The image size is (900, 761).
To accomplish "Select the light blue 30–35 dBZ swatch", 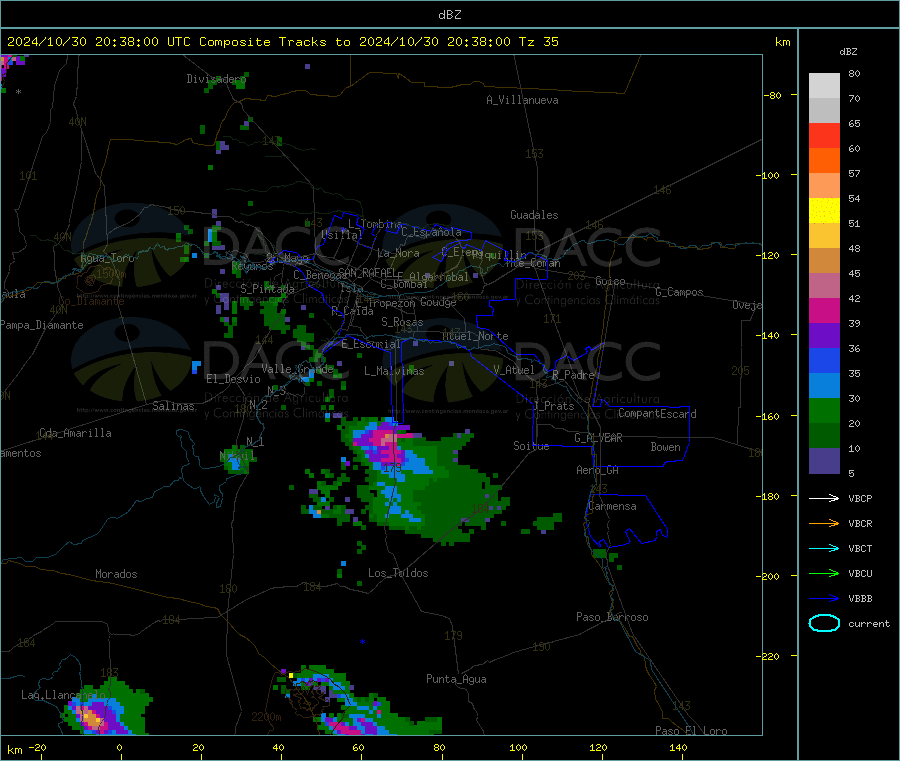I will [x=824, y=386].
